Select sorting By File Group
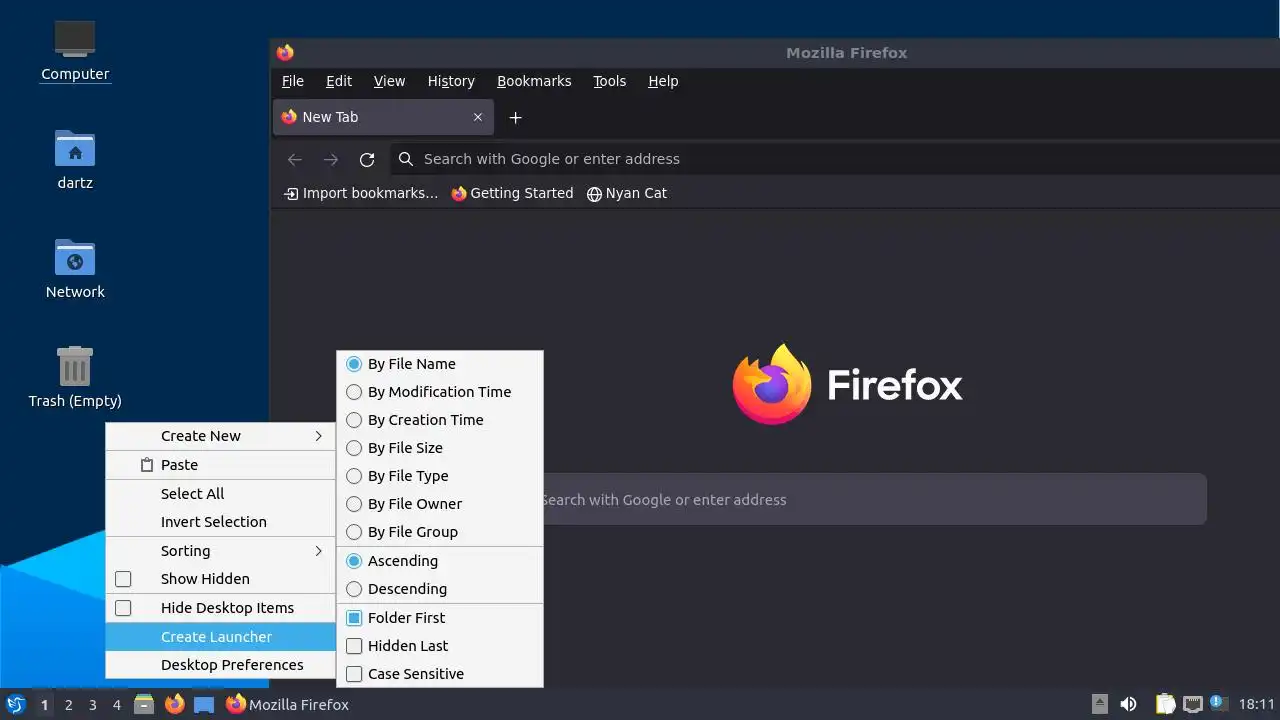The image size is (1280, 720). 440,532
